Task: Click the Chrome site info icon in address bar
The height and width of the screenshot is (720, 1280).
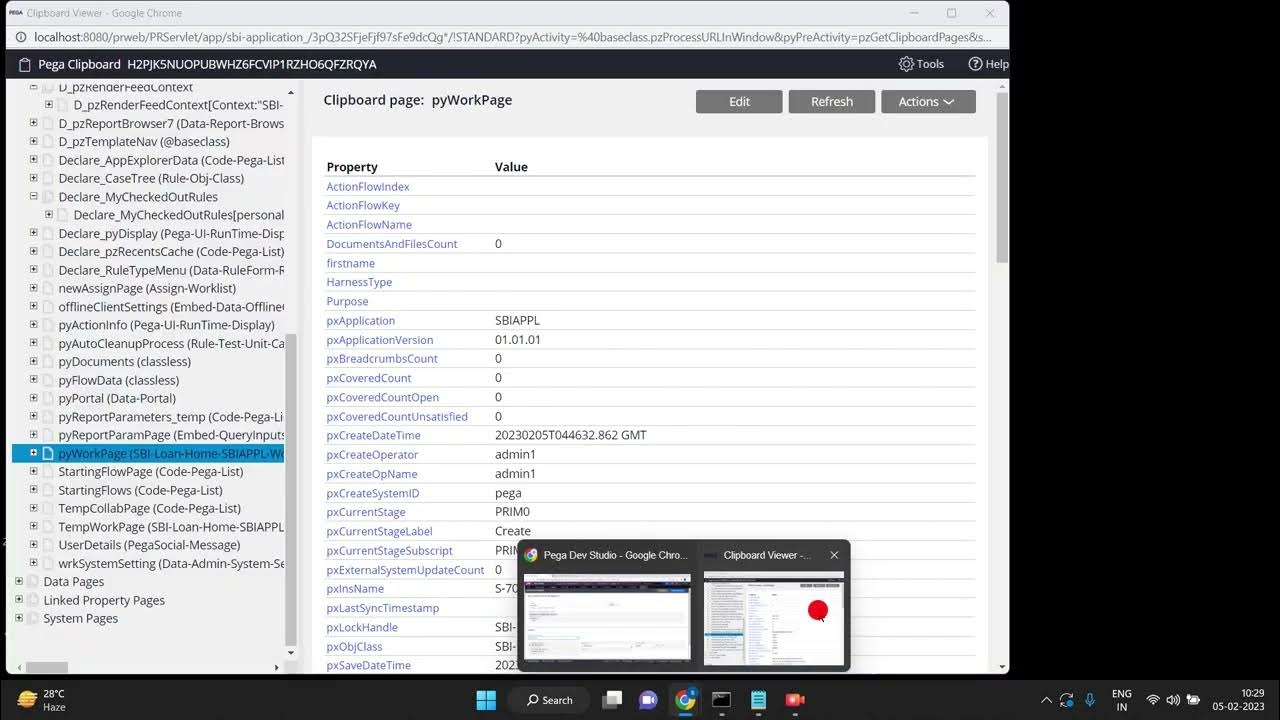Action: tap(21, 37)
